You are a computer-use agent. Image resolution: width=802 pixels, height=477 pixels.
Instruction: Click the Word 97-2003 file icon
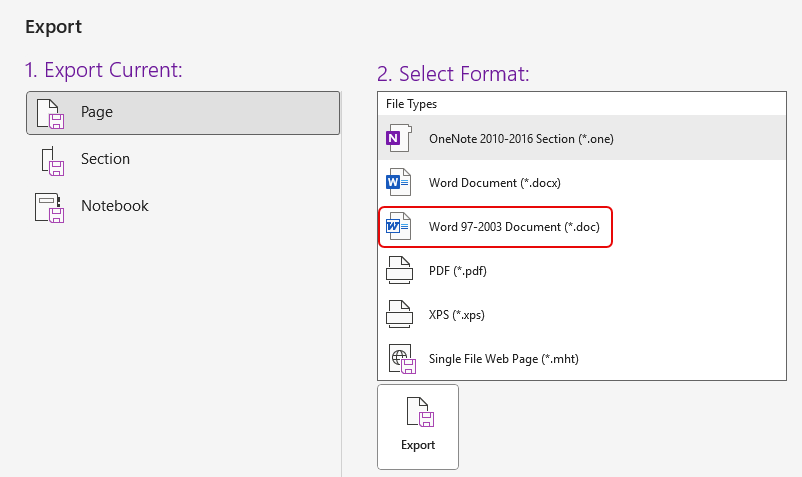coord(399,227)
